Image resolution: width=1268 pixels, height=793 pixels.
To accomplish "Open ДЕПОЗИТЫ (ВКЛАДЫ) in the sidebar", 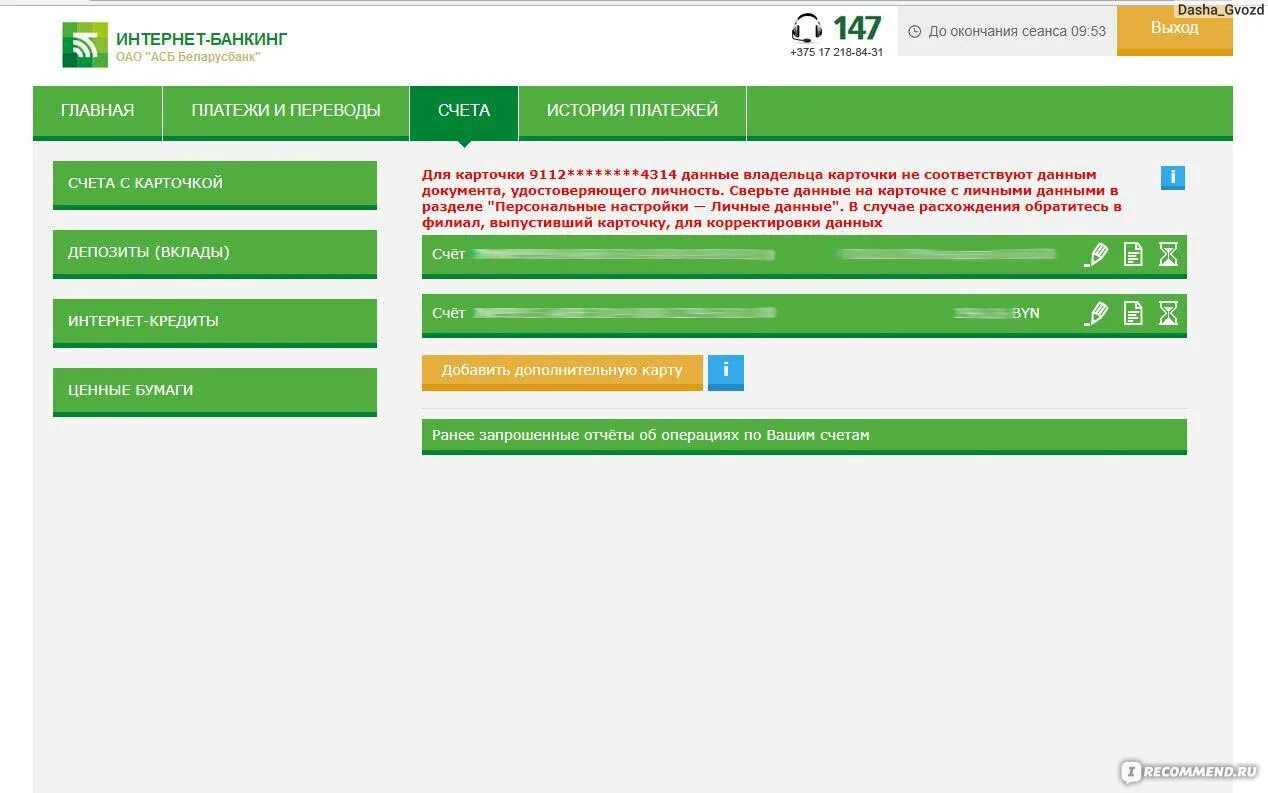I will click(x=215, y=254).
